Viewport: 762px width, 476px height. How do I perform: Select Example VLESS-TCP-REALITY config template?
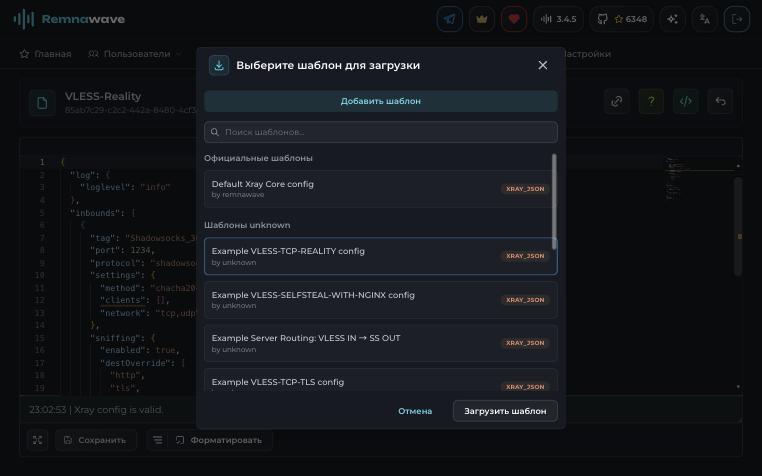pos(381,256)
